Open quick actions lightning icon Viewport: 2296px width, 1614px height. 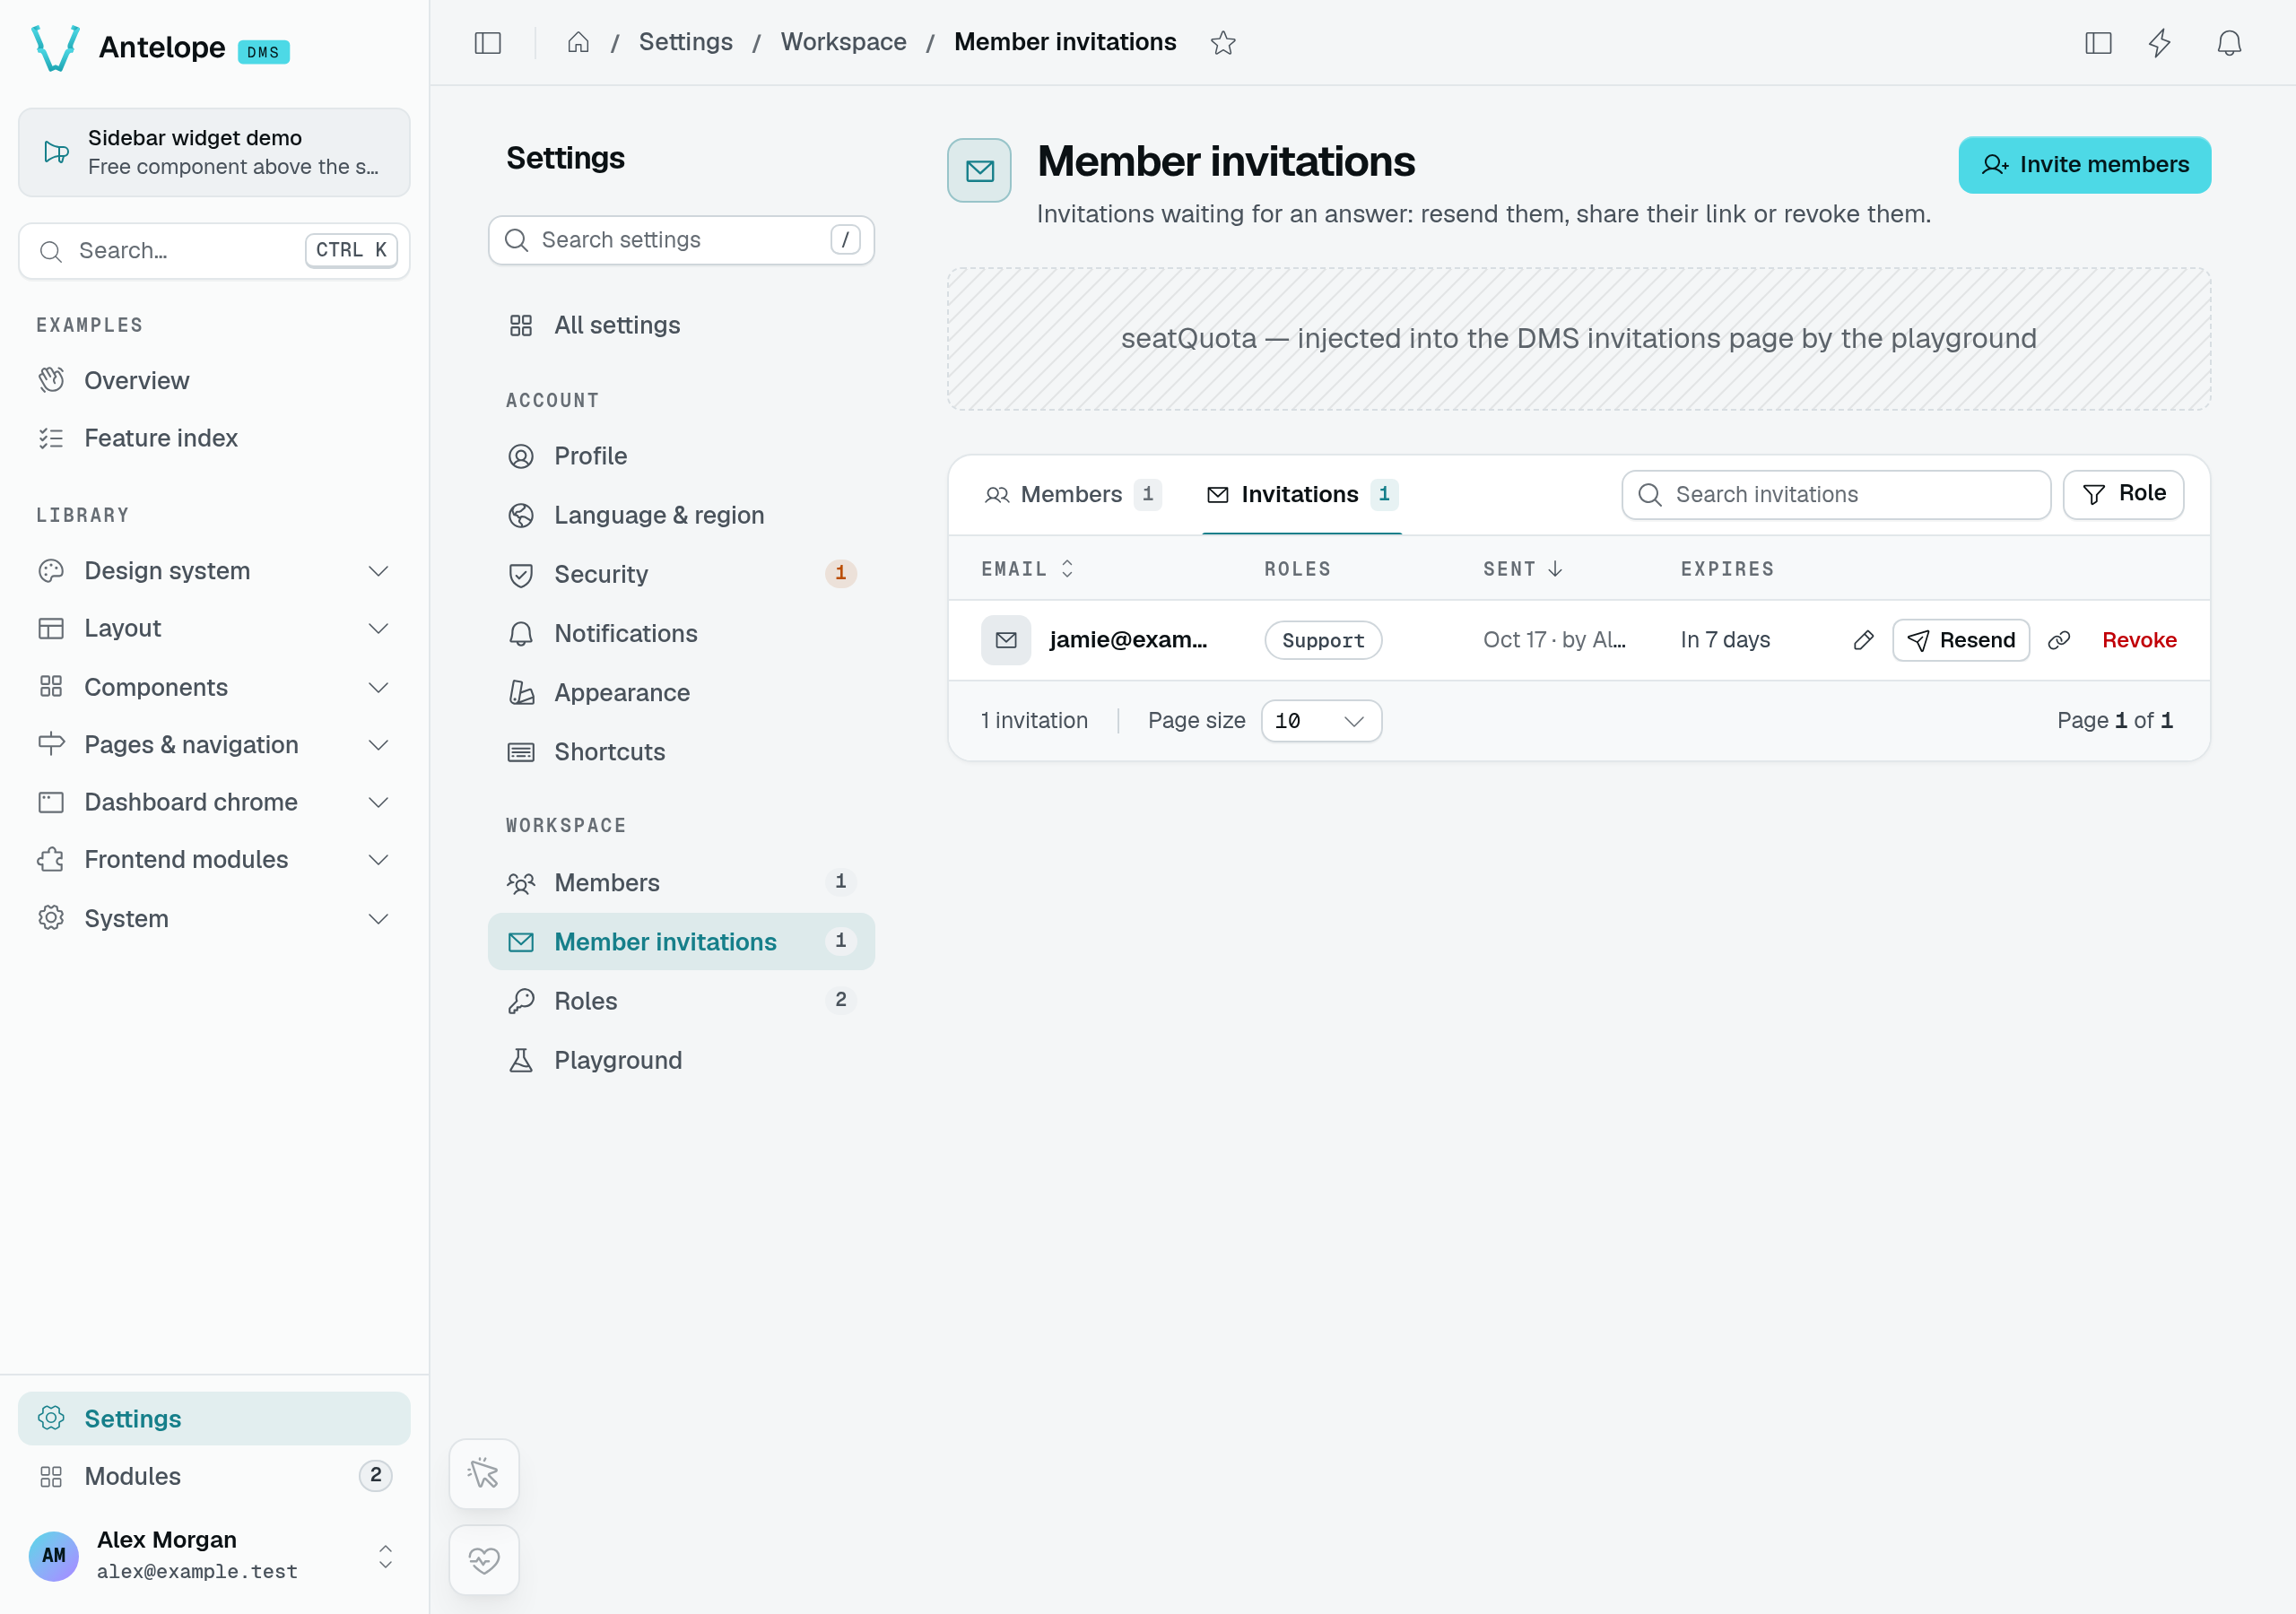pyautogui.click(x=2160, y=43)
